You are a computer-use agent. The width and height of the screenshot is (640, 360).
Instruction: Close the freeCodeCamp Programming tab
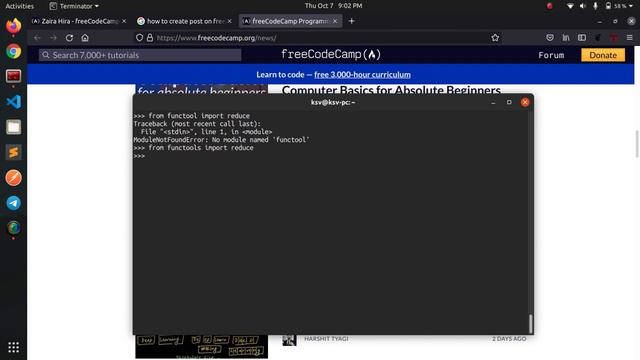coord(335,21)
